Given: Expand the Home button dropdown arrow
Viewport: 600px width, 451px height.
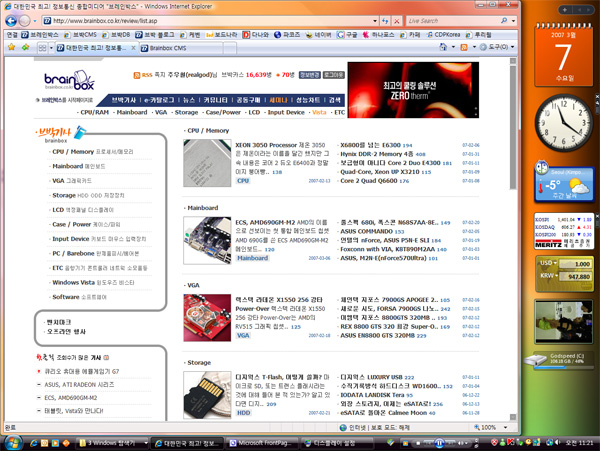Looking at the screenshot, I should tap(453, 47).
